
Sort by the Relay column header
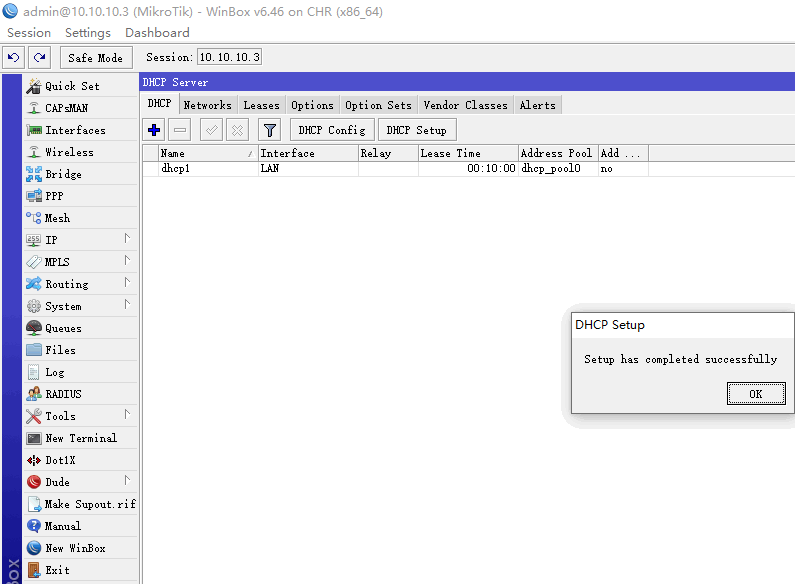click(x=388, y=153)
